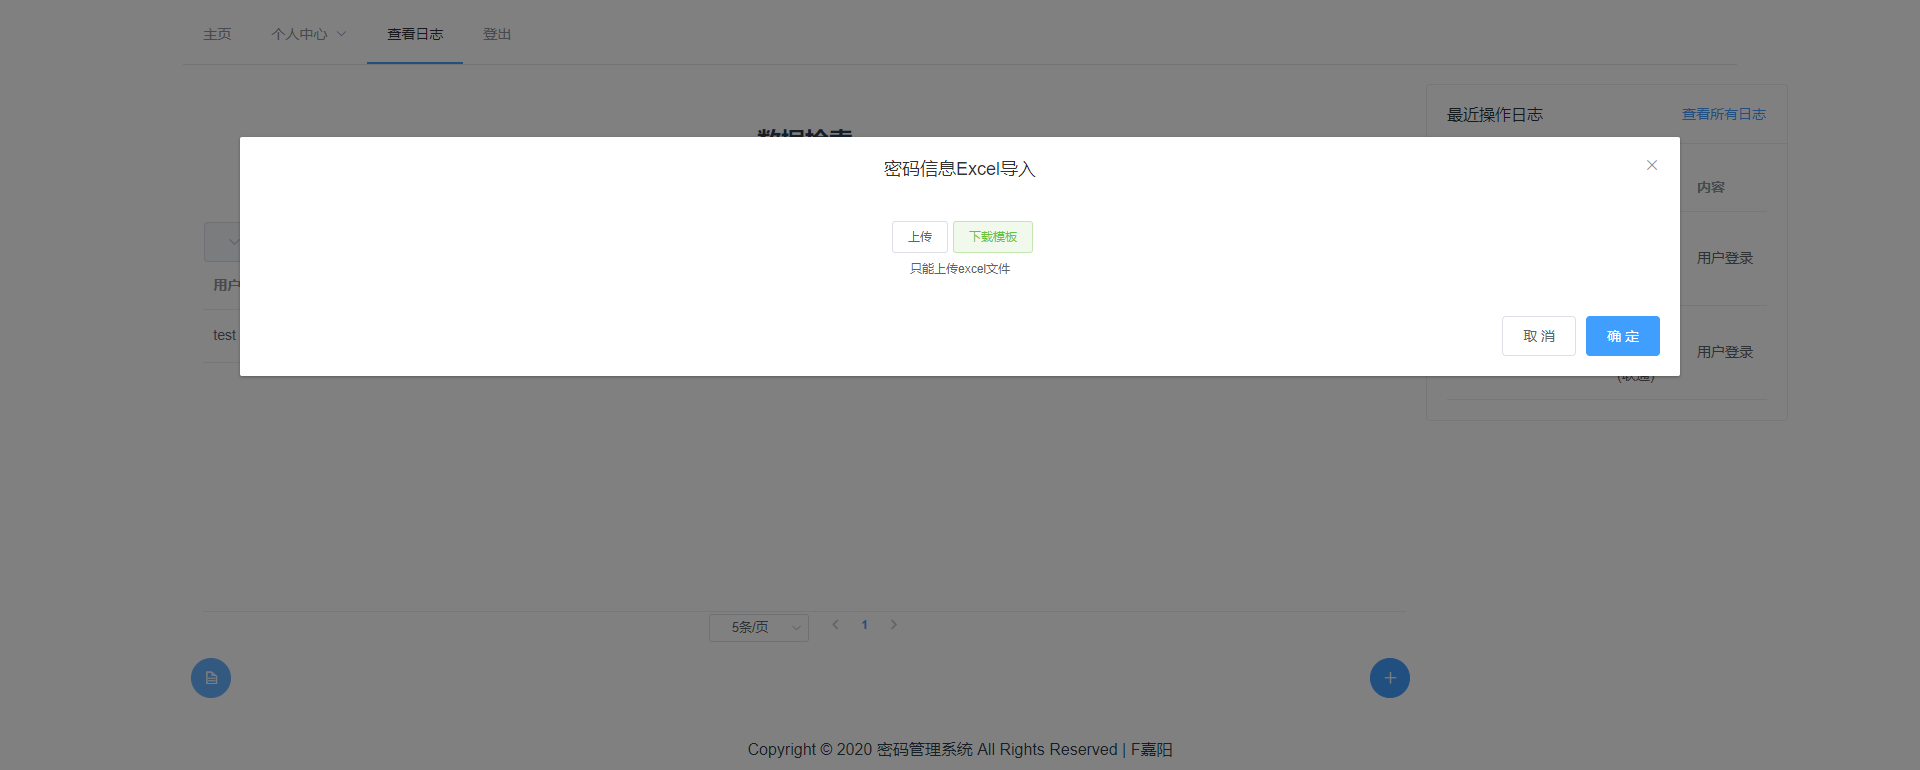Select the test row in the table
This screenshot has width=1920, height=770.
[x=224, y=336]
